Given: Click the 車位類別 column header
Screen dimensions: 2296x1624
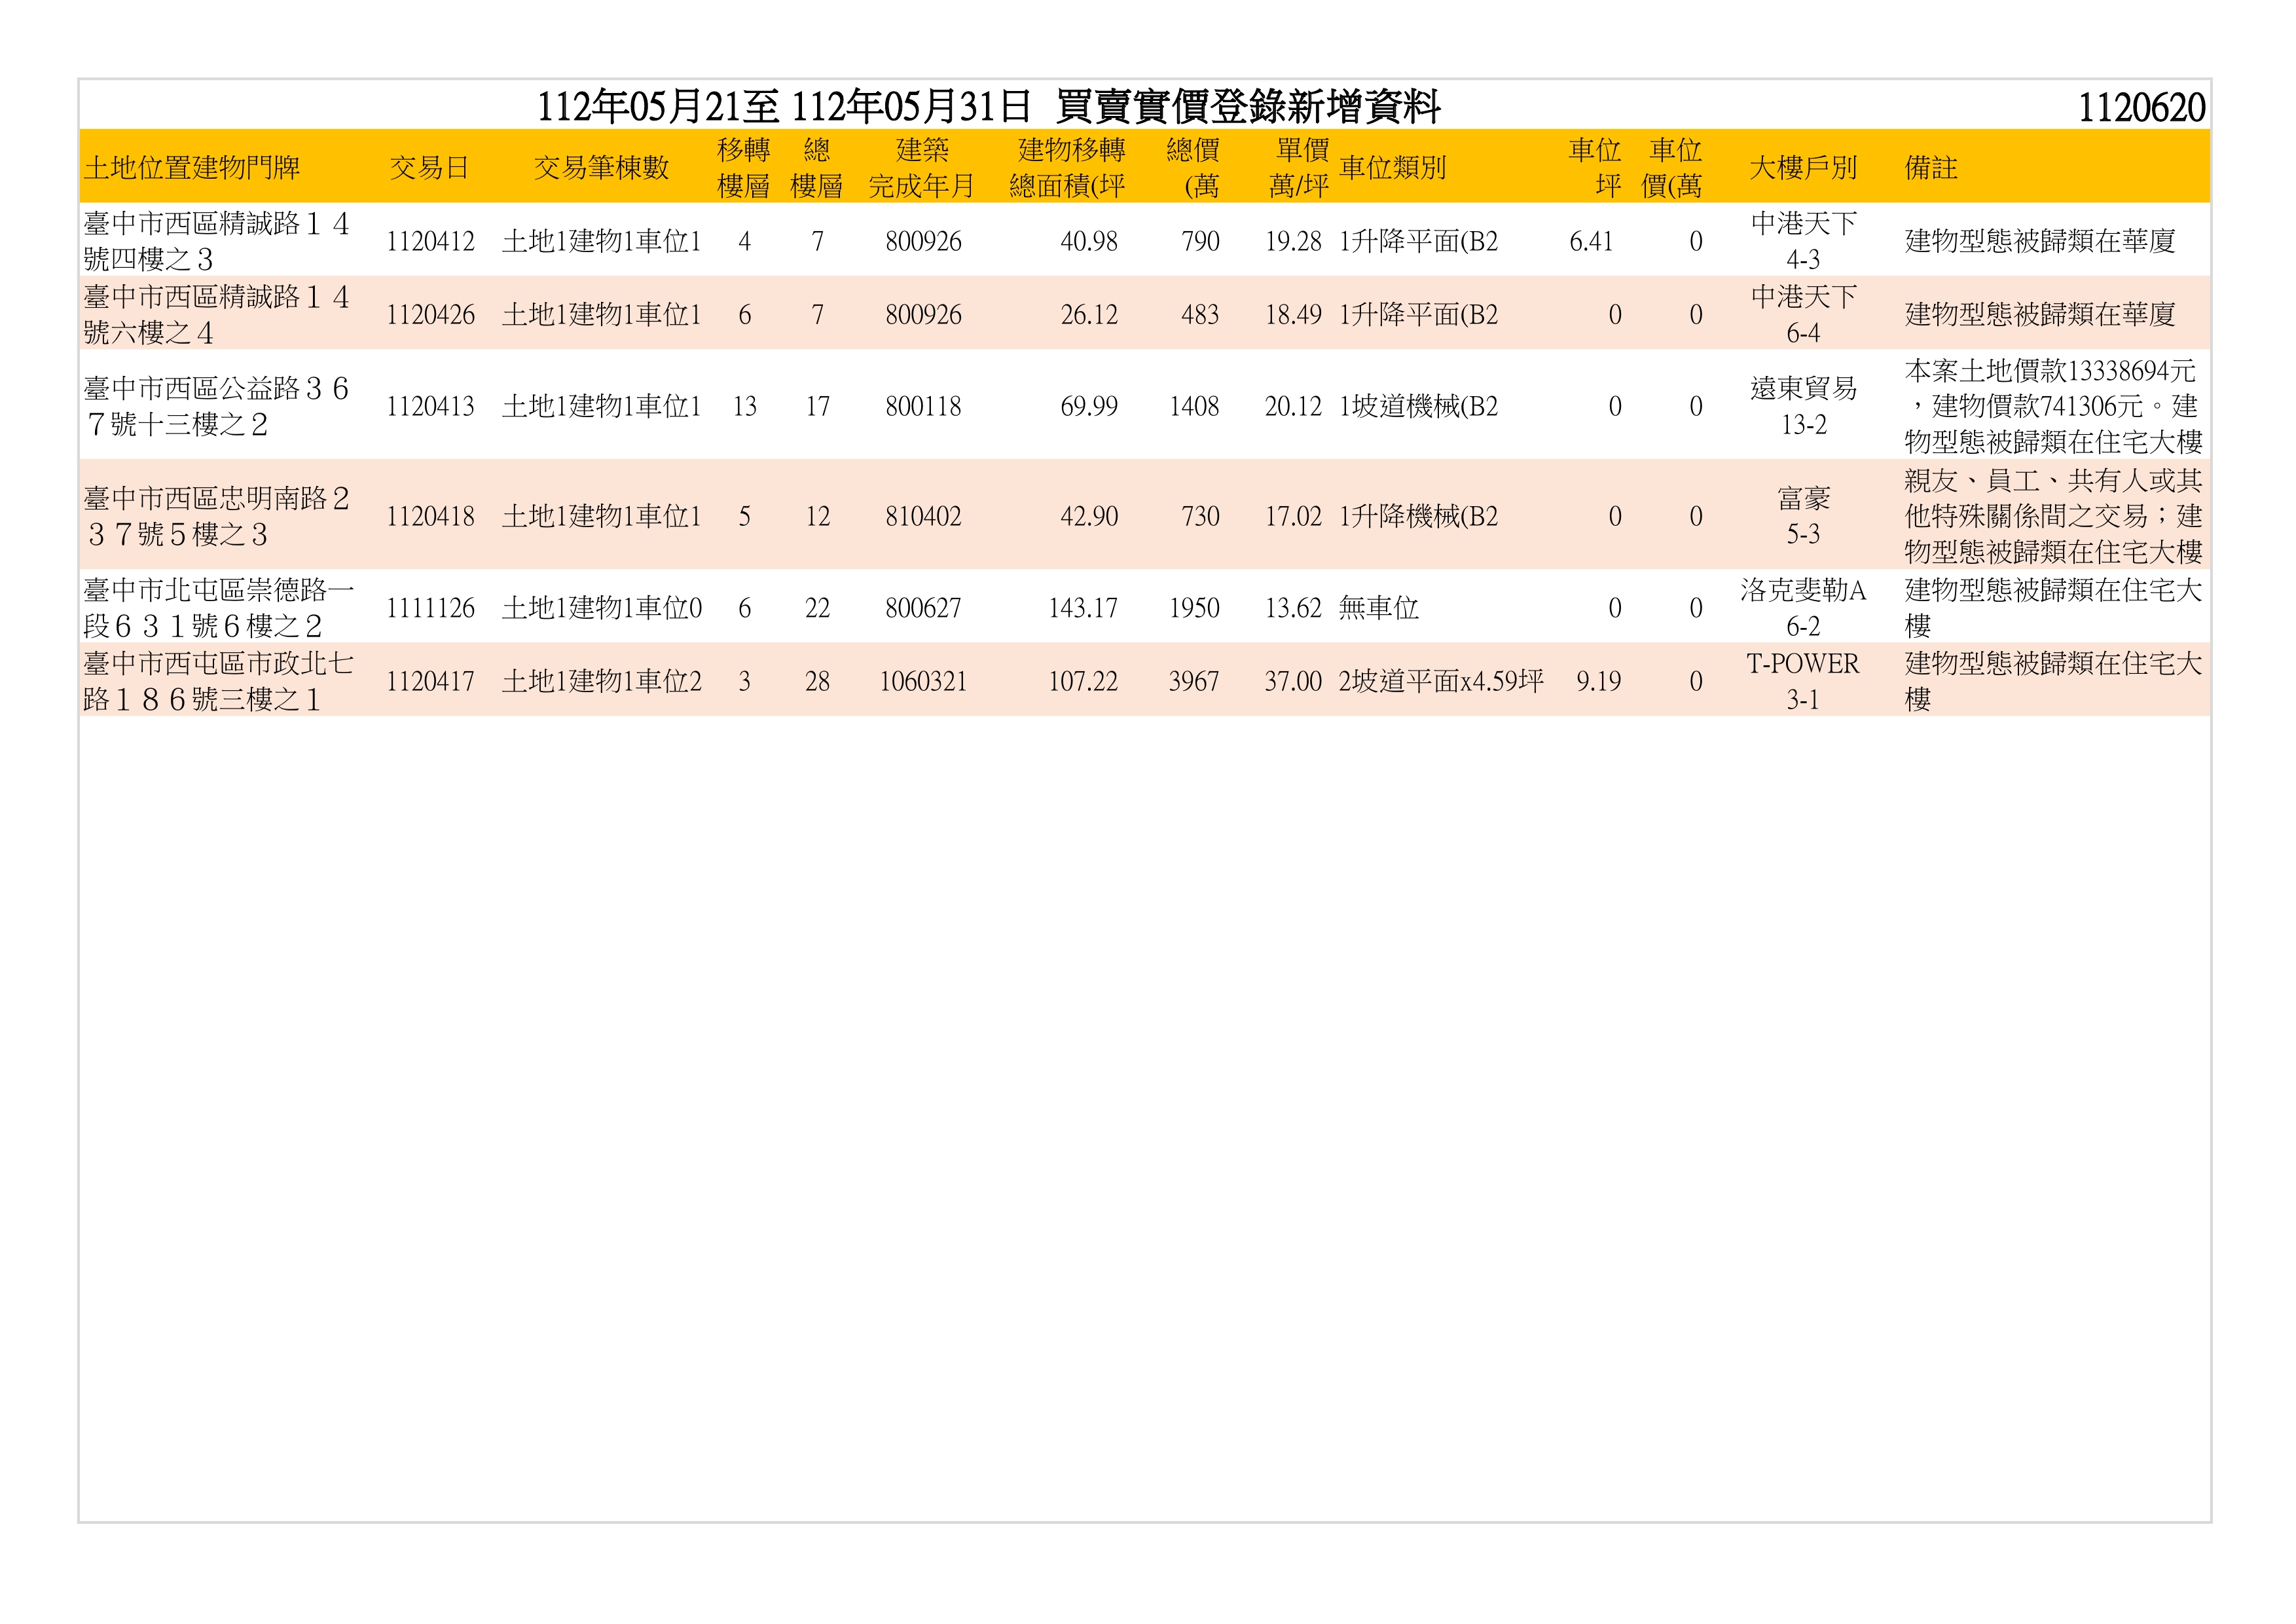Looking at the screenshot, I should [1393, 167].
